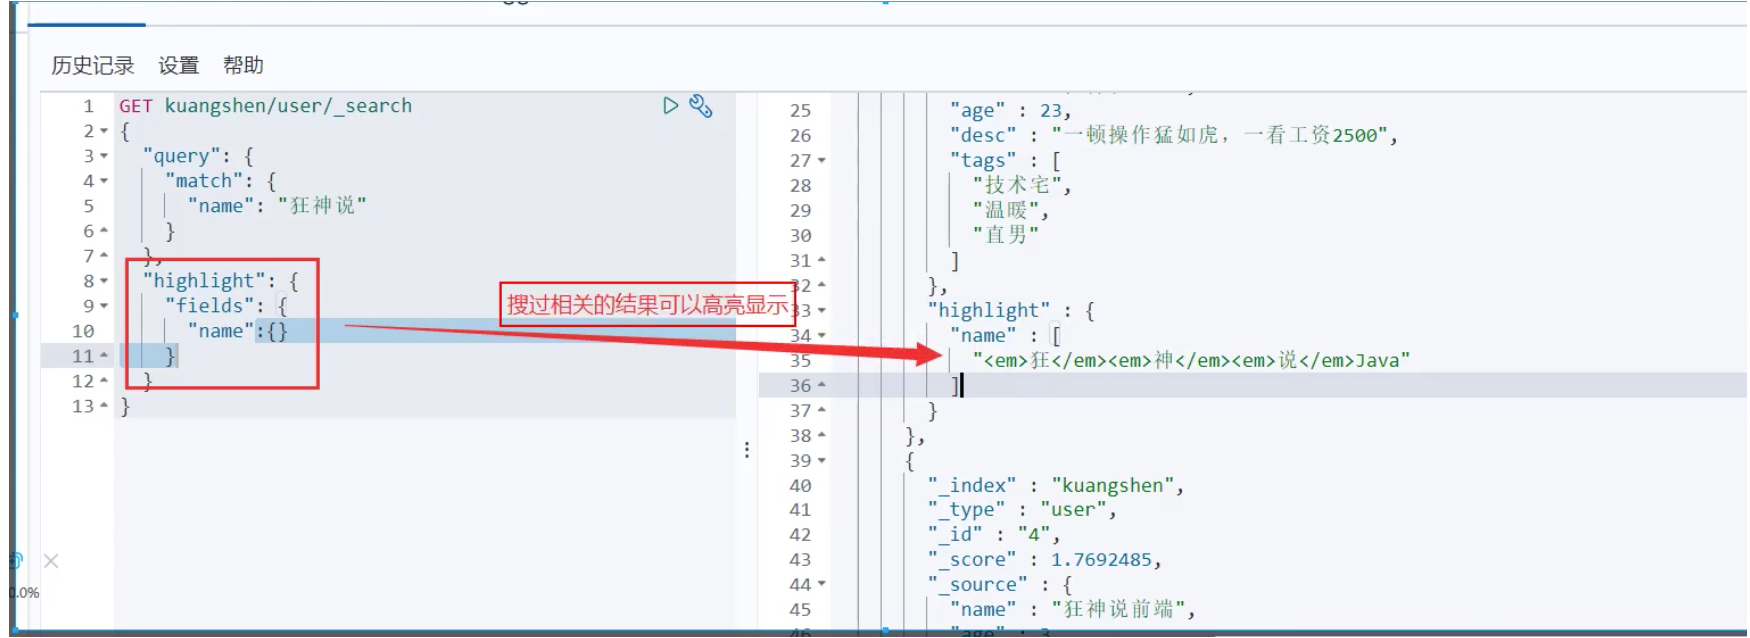
Task: Open the 帮助 menu
Action: click(243, 65)
